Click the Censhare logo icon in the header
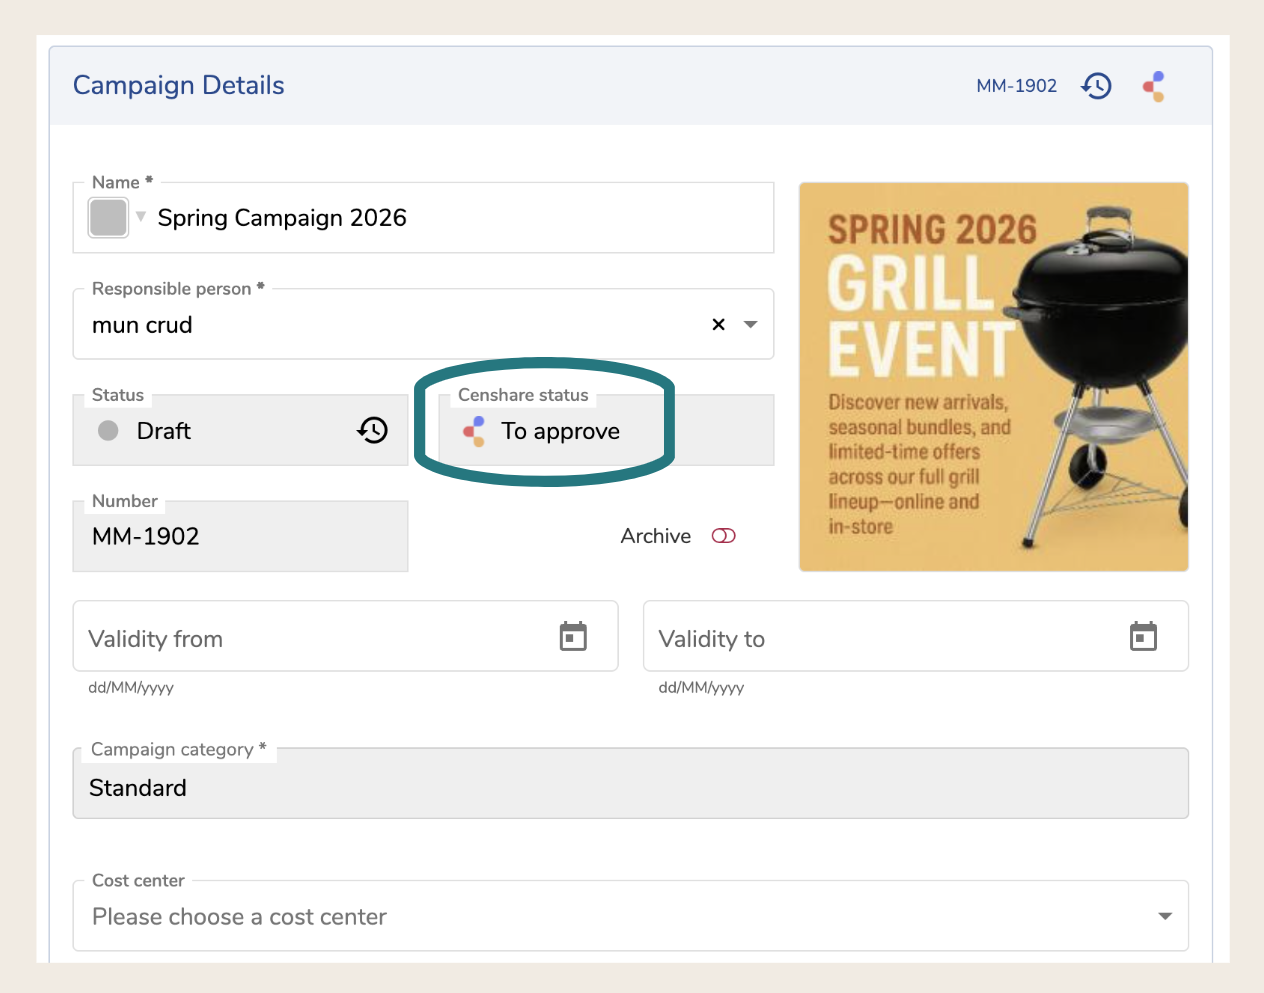The width and height of the screenshot is (1264, 993). (x=1154, y=86)
